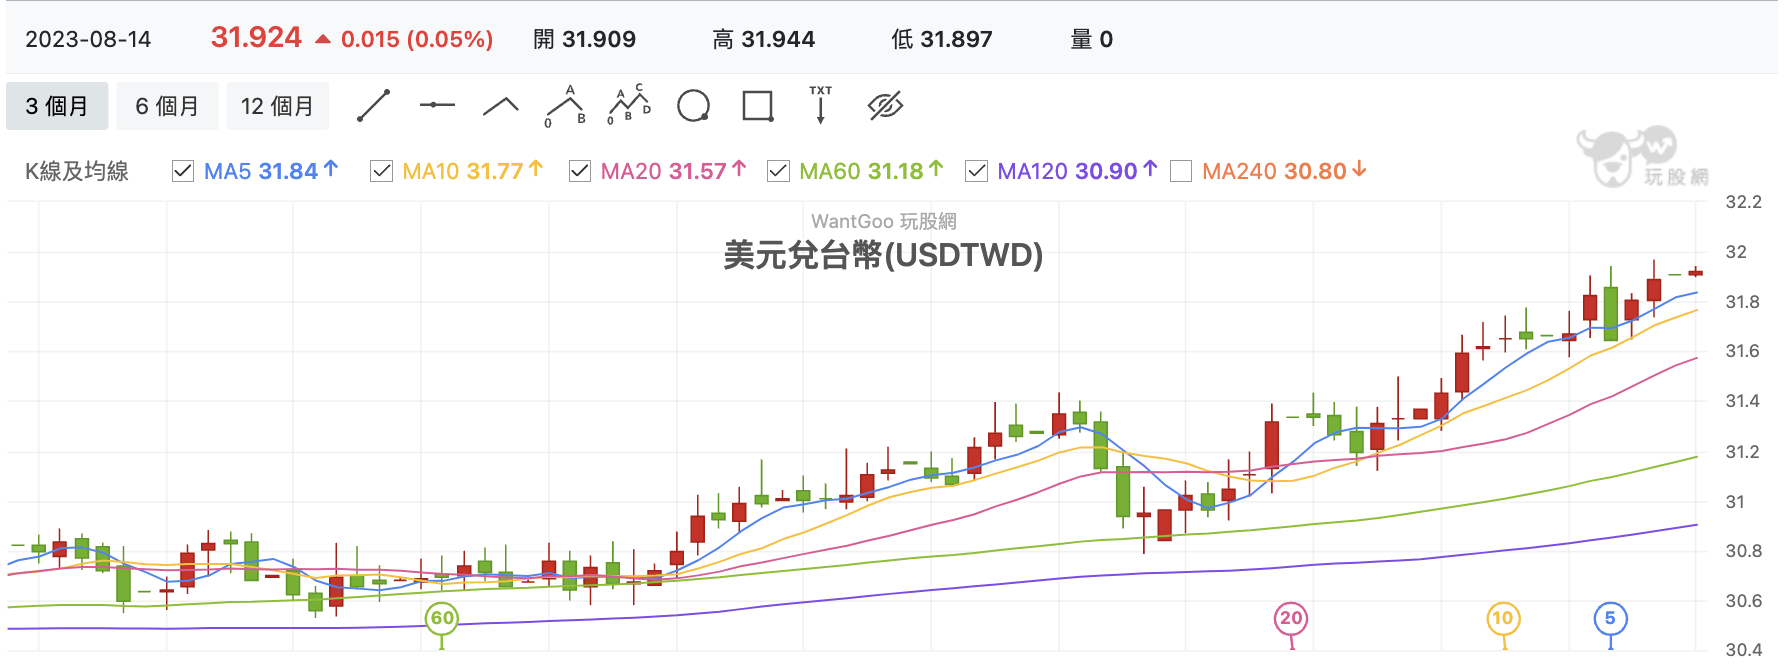Toggle the MA60 checkbox
The height and width of the screenshot is (668, 1786).
click(x=778, y=171)
